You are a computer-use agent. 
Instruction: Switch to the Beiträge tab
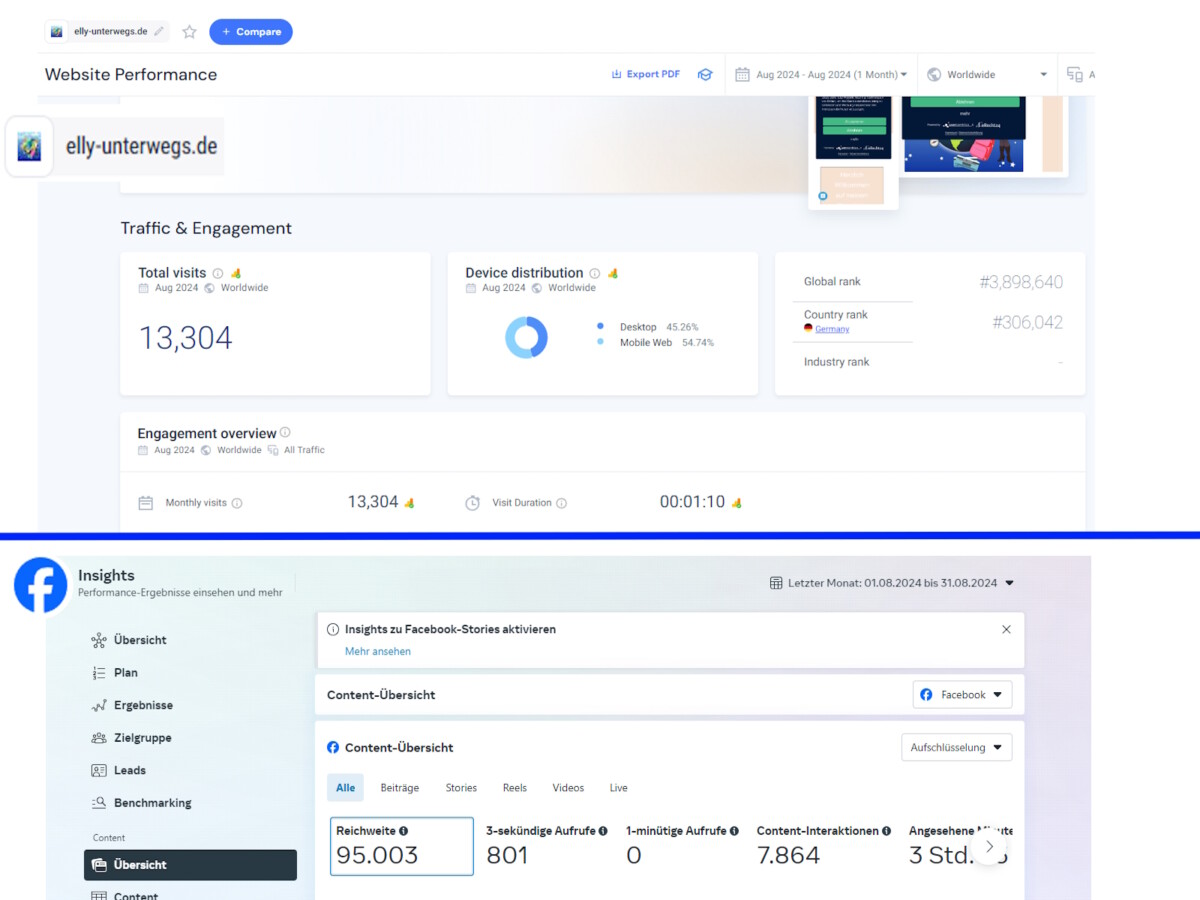400,788
